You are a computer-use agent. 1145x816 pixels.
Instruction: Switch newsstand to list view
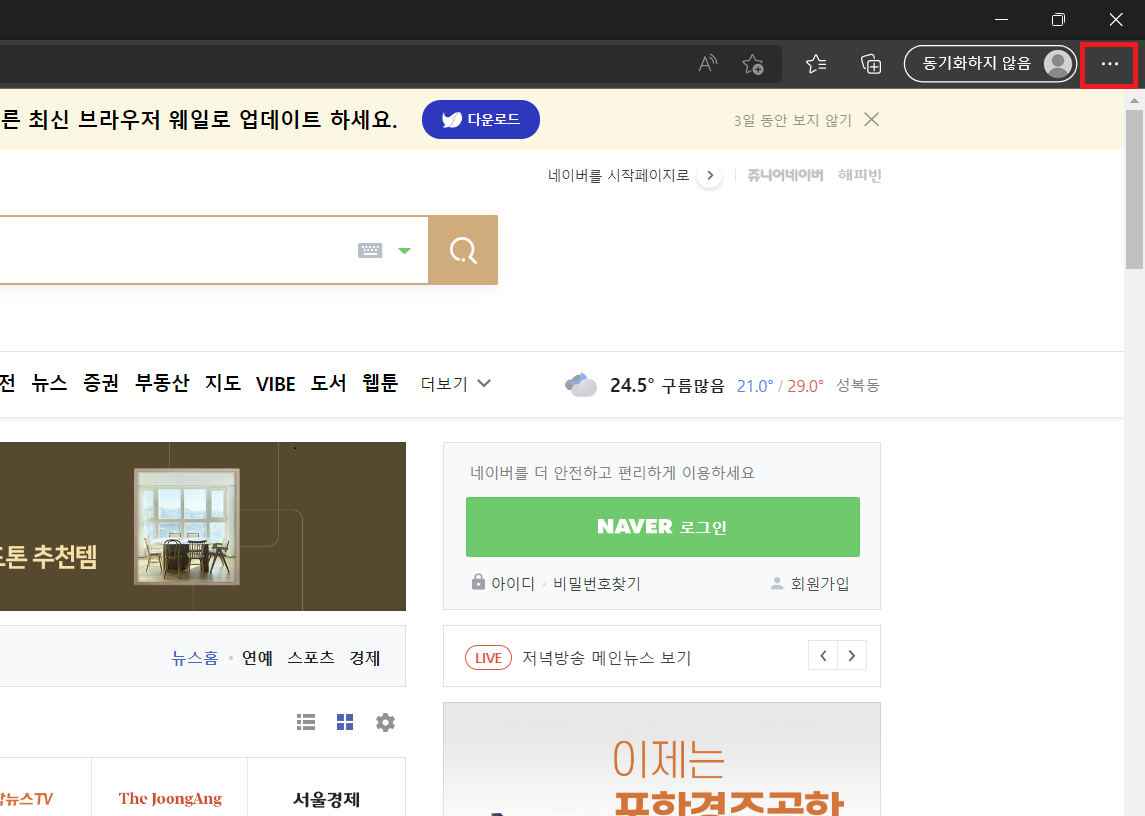tap(306, 722)
